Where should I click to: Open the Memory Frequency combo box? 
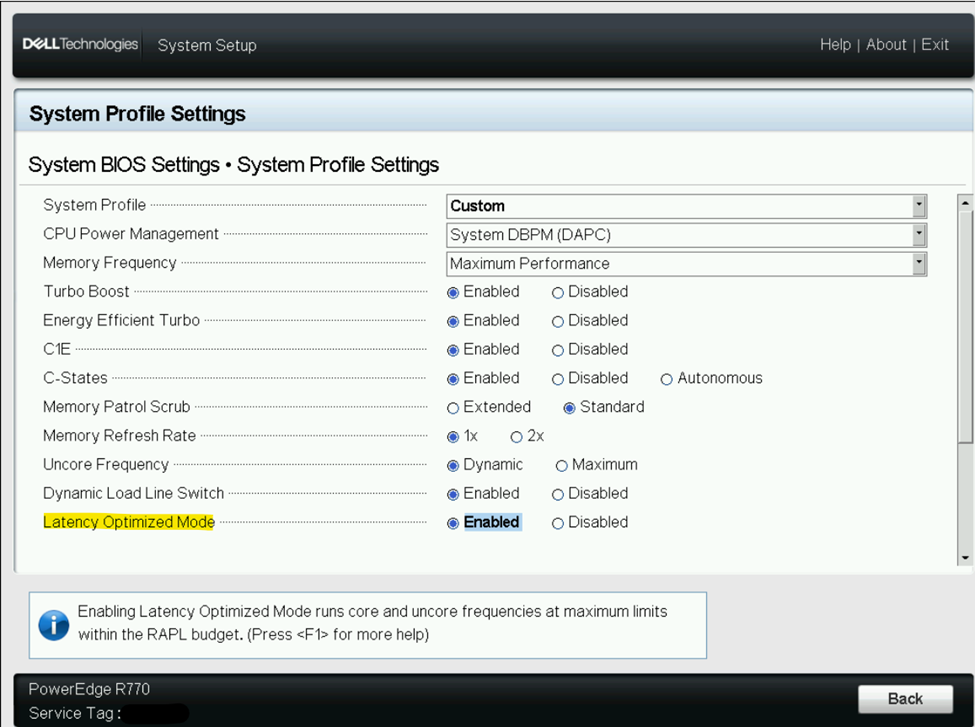(680, 264)
